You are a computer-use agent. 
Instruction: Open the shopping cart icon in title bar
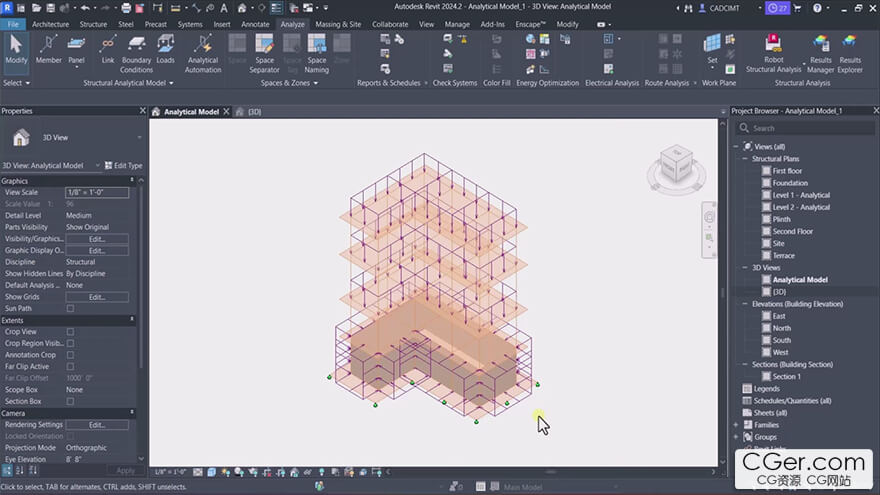798,8
